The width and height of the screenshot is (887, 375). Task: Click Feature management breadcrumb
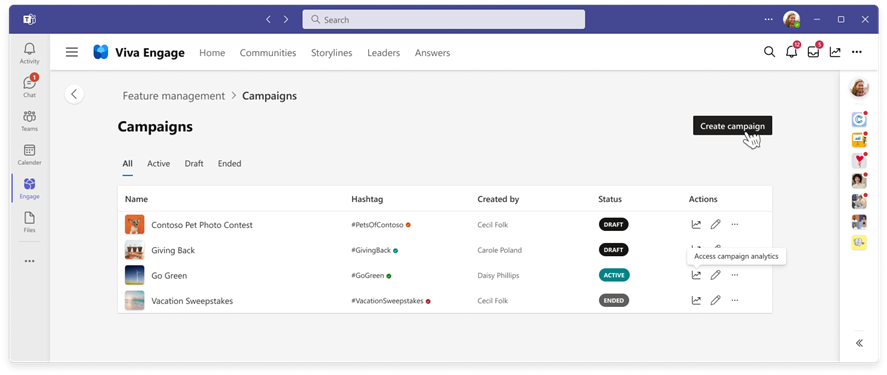174,96
